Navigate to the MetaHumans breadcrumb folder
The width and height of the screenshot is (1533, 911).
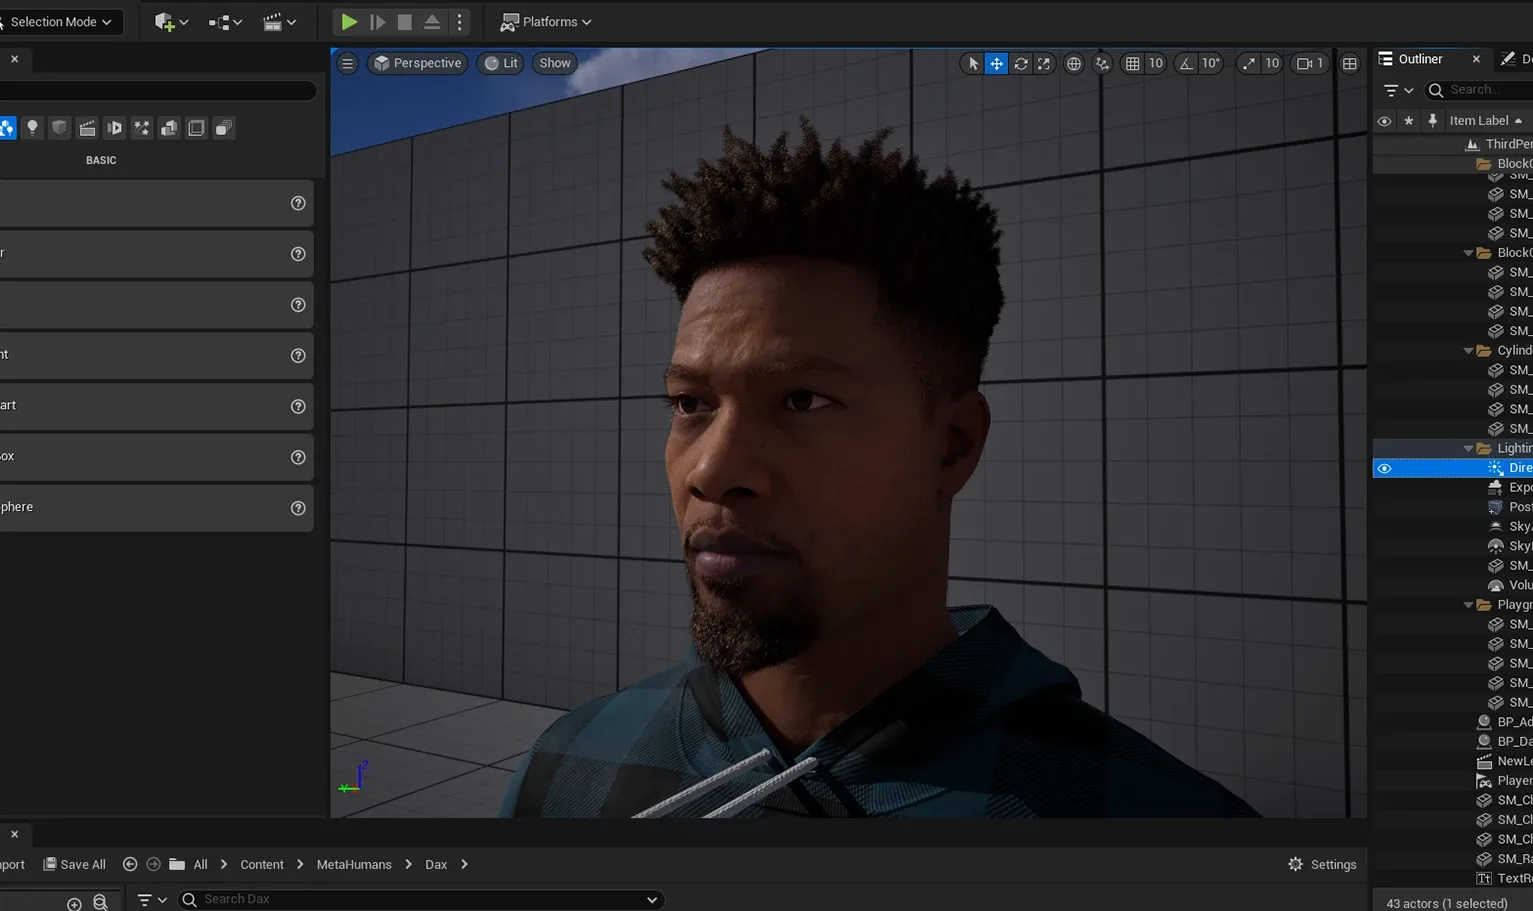coord(354,864)
